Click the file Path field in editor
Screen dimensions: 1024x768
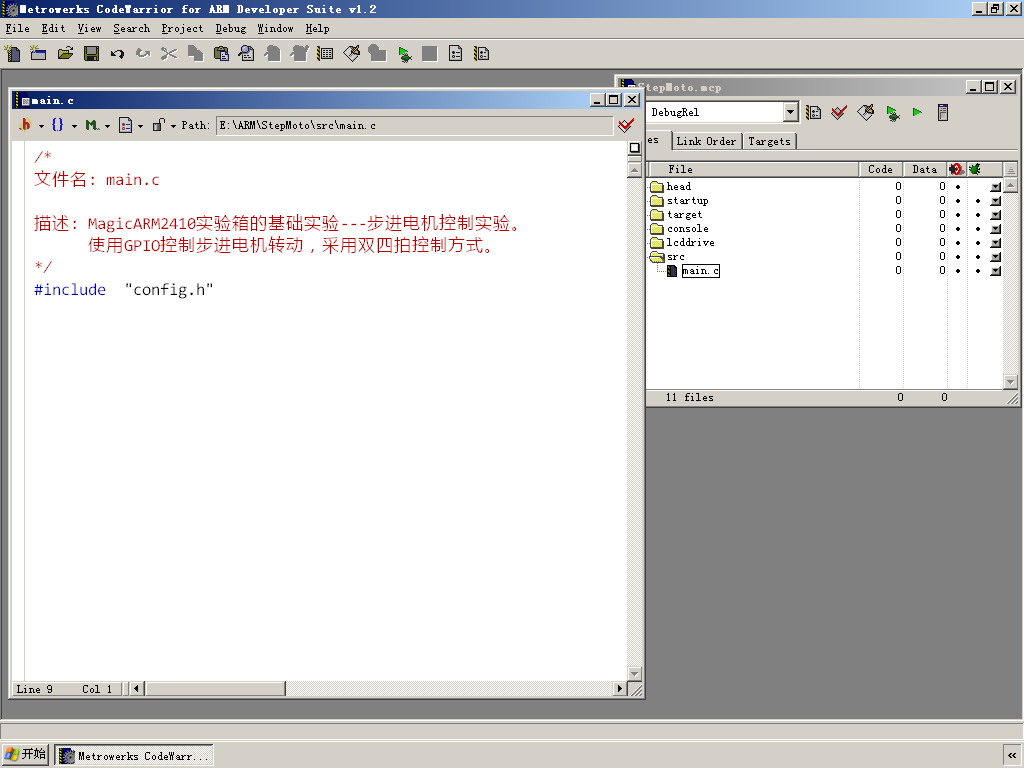415,125
